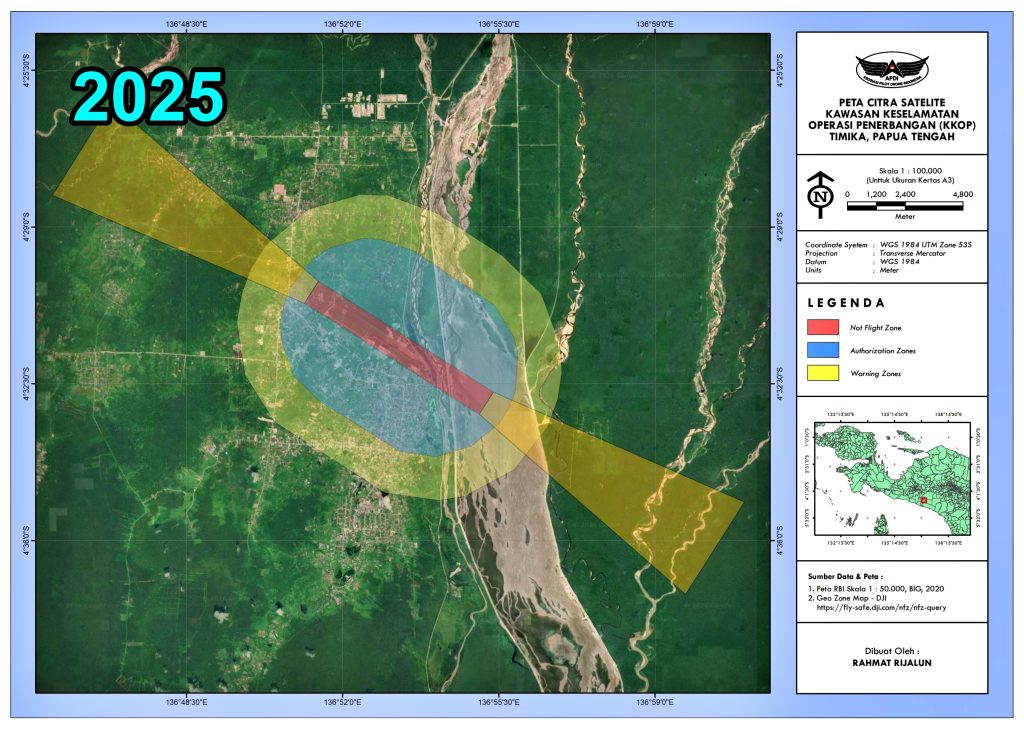The width and height of the screenshot is (1024, 729).
Task: Select the yellow Warning Zones swatch
Action: 822,373
